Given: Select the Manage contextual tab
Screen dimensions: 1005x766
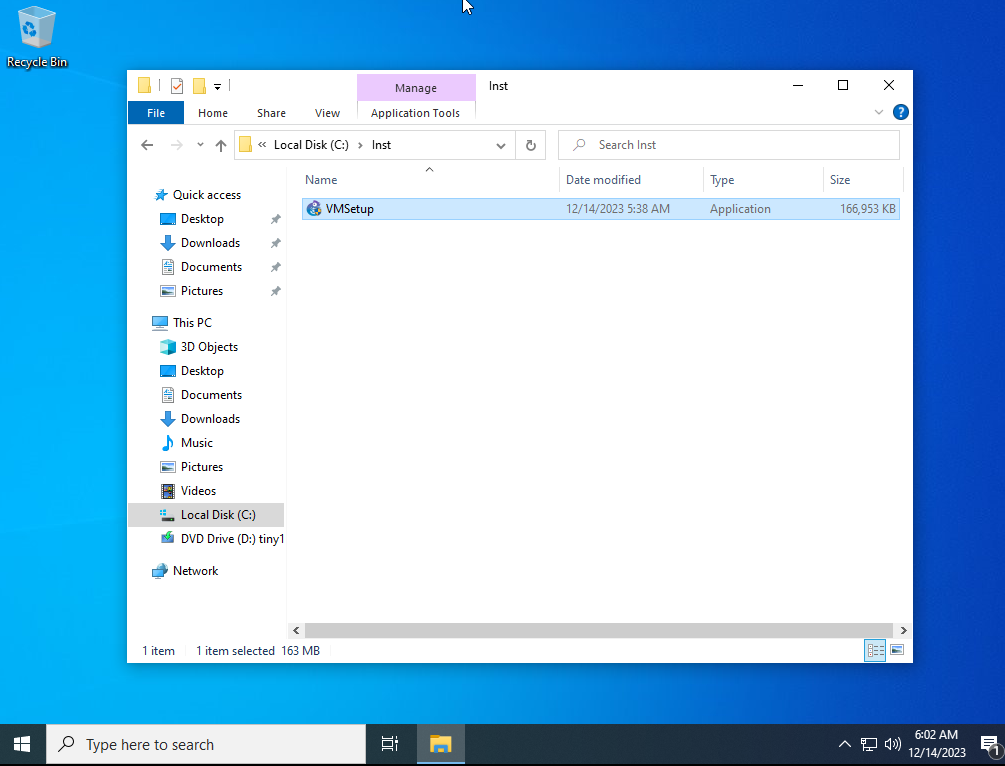Looking at the screenshot, I should tap(416, 88).
